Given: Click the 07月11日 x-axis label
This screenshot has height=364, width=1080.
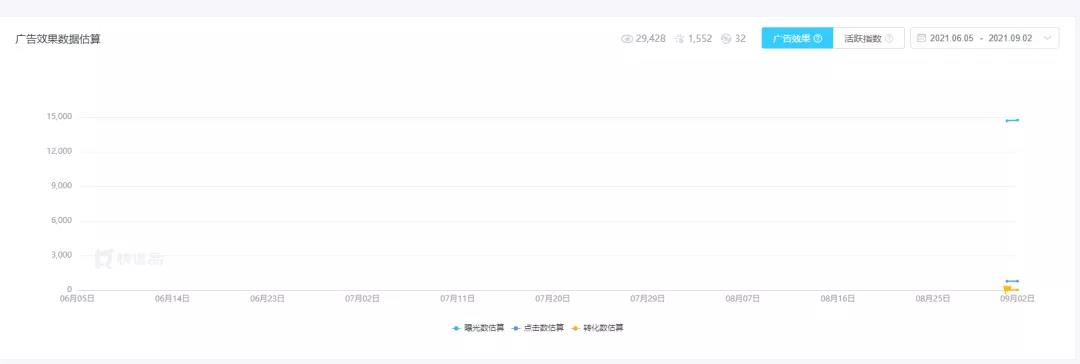Looking at the screenshot, I should [x=457, y=299].
